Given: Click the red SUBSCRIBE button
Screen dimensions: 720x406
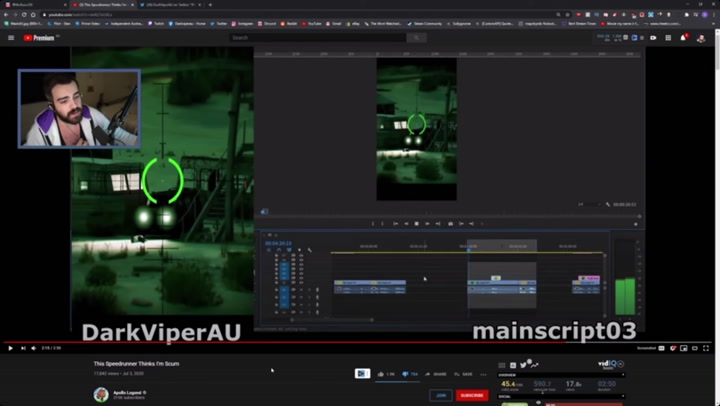Looking at the screenshot, I should tap(472, 395).
